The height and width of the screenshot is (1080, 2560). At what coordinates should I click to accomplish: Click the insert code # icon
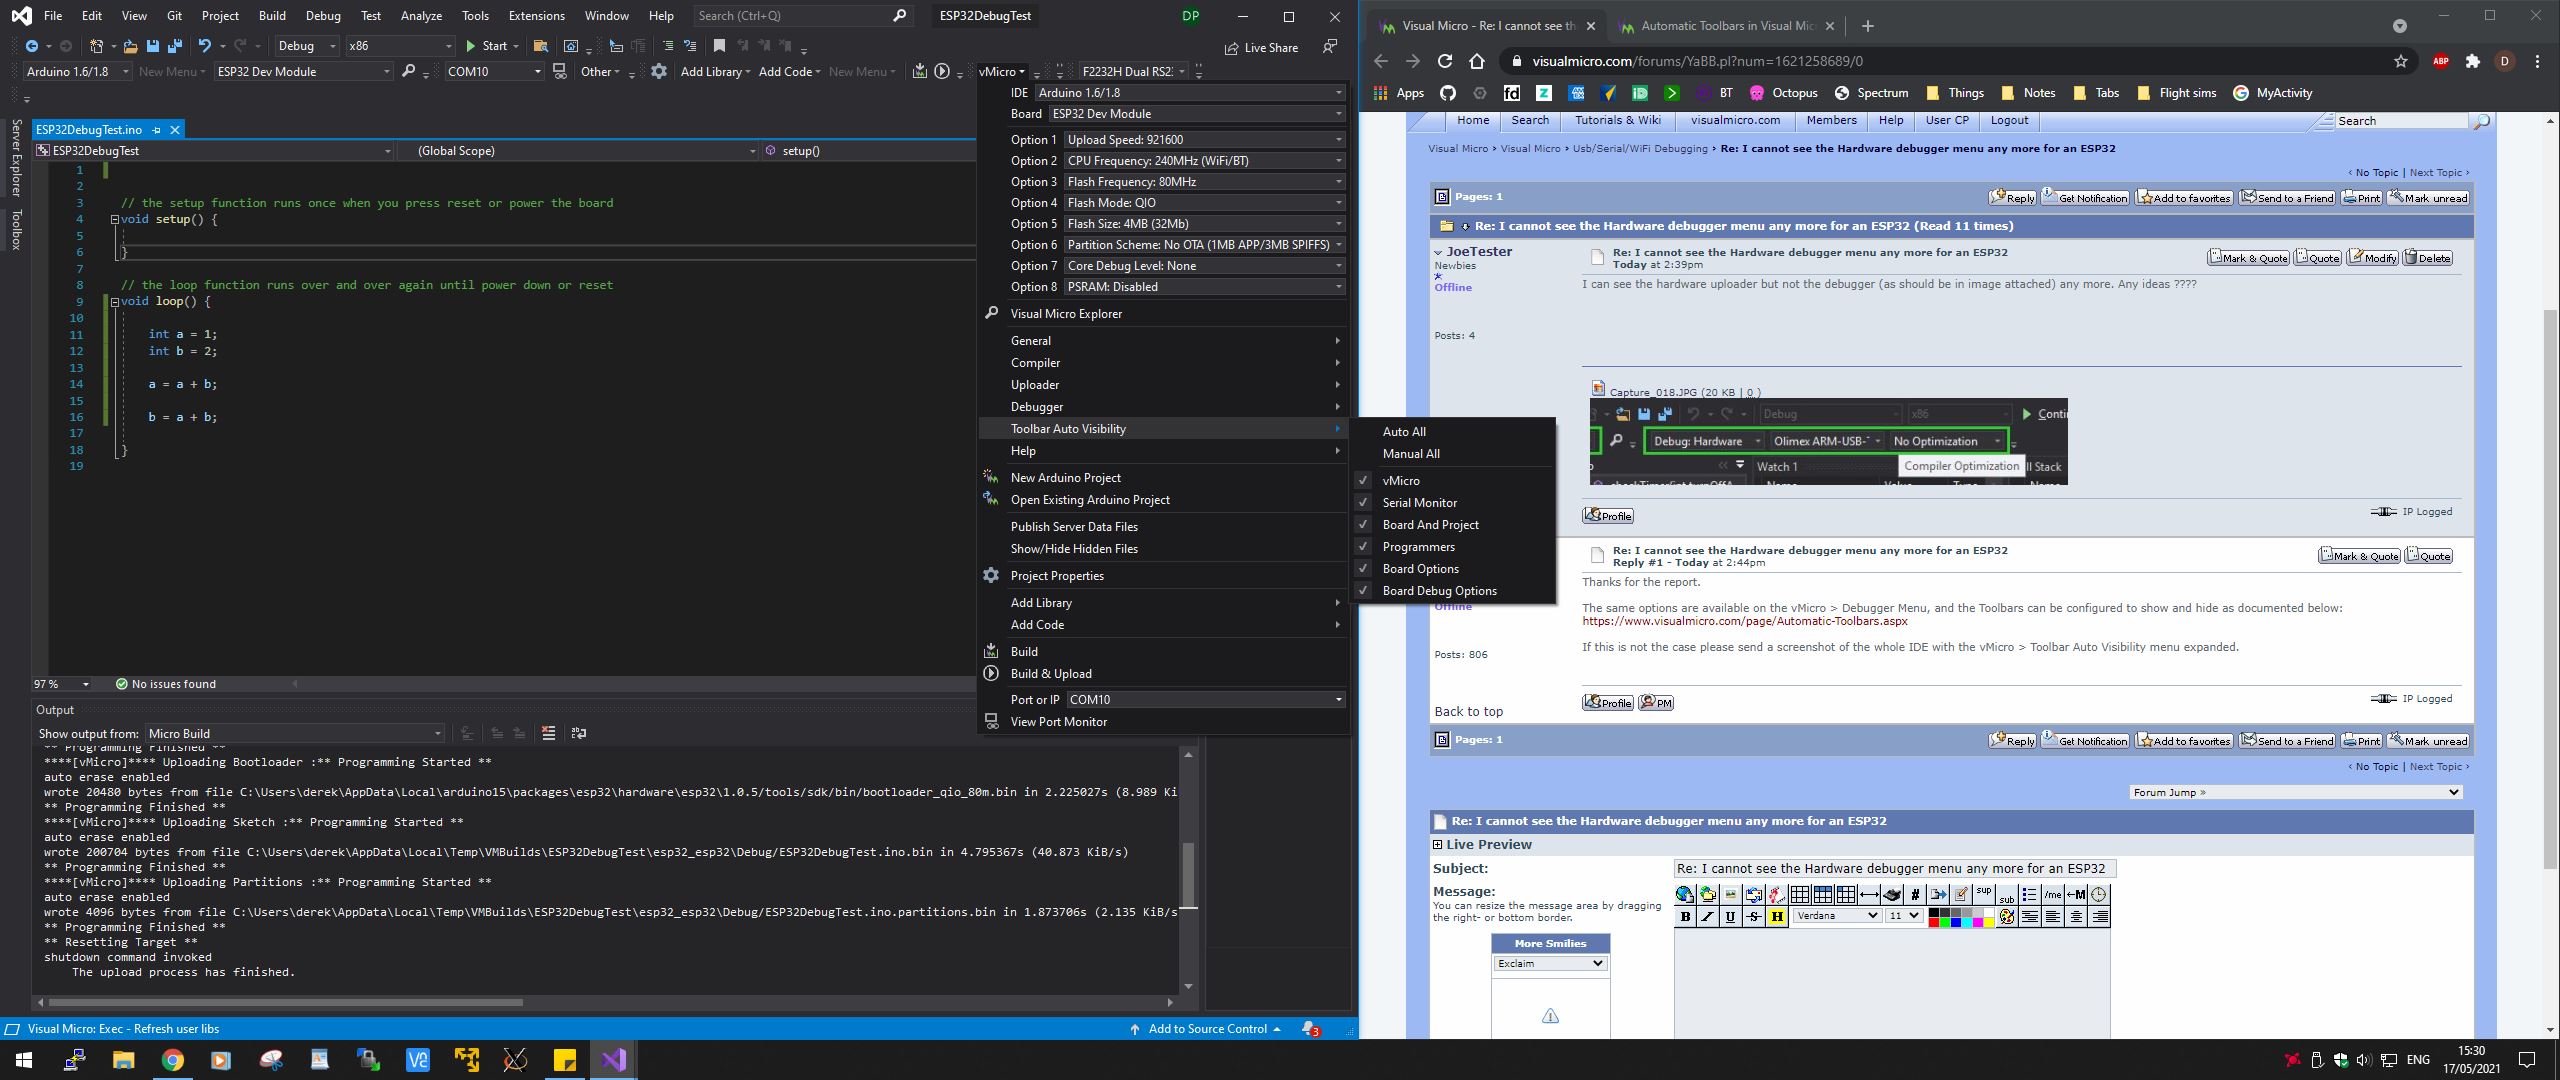[x=1915, y=895]
